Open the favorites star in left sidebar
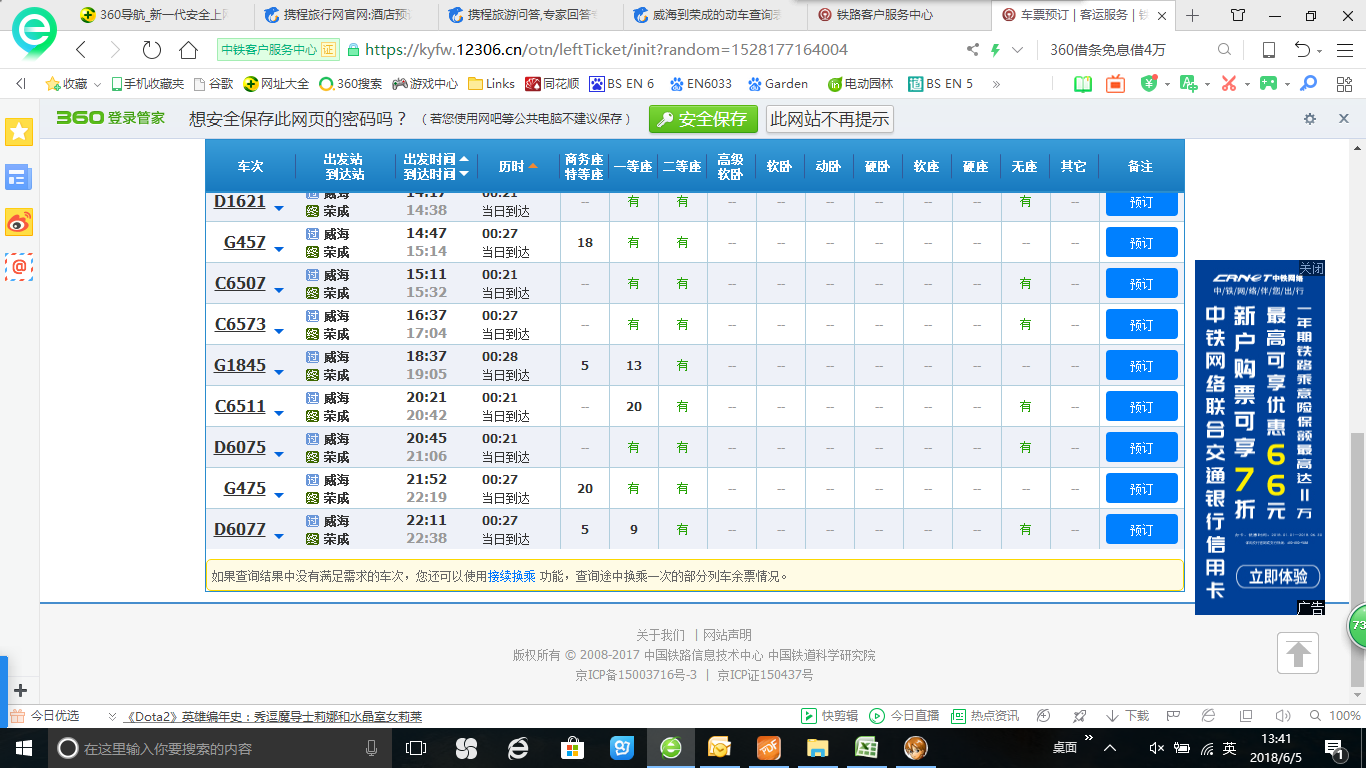This screenshot has height=768, width=1366. (x=19, y=132)
